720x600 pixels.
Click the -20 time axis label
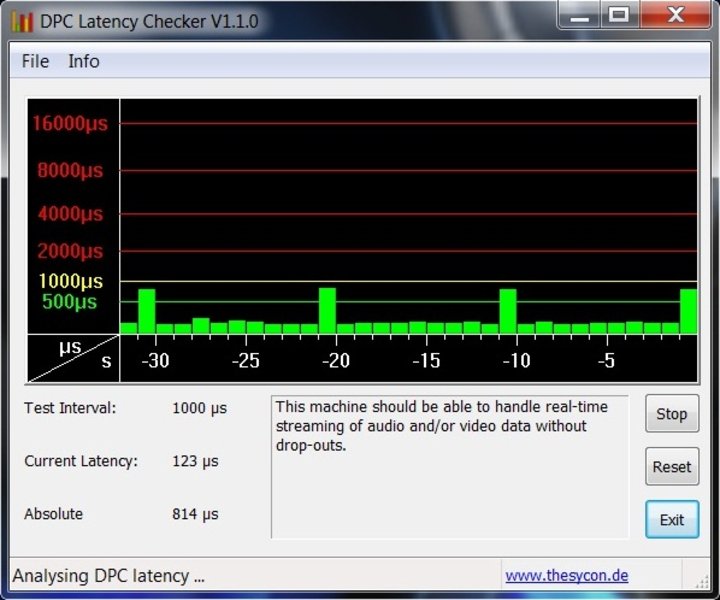point(336,361)
